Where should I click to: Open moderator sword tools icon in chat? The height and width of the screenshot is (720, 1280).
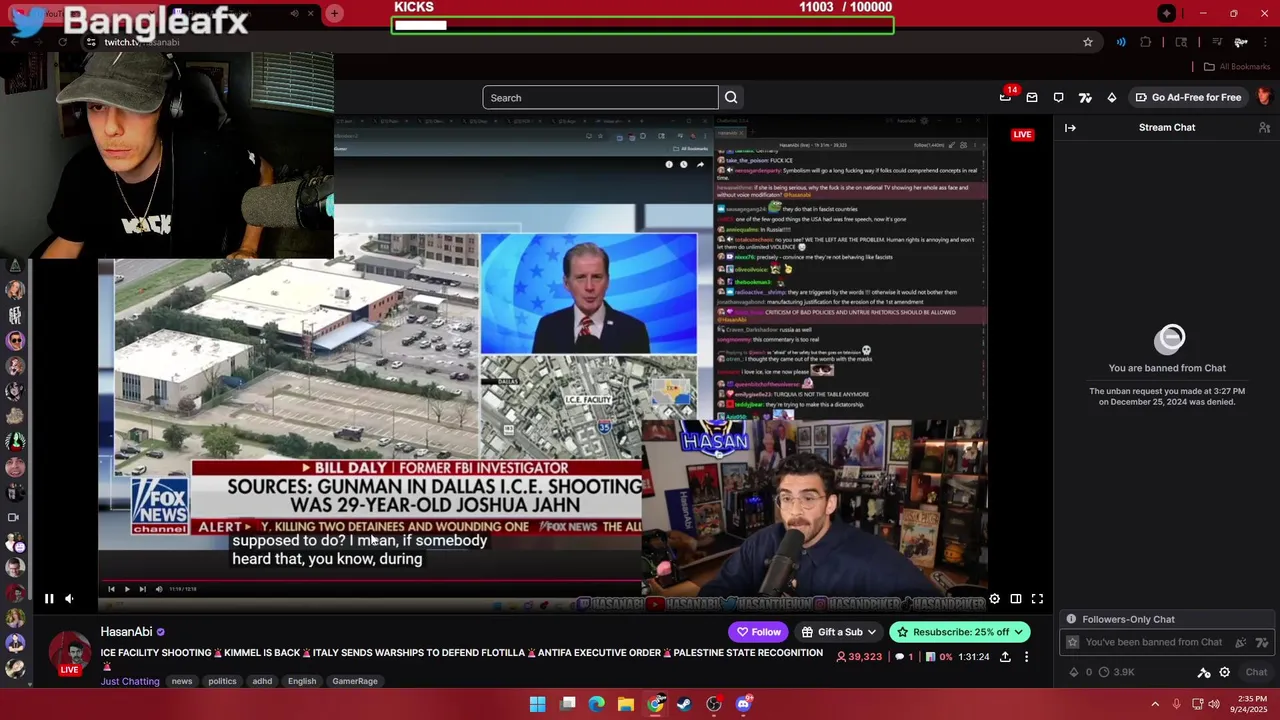click(x=1204, y=672)
